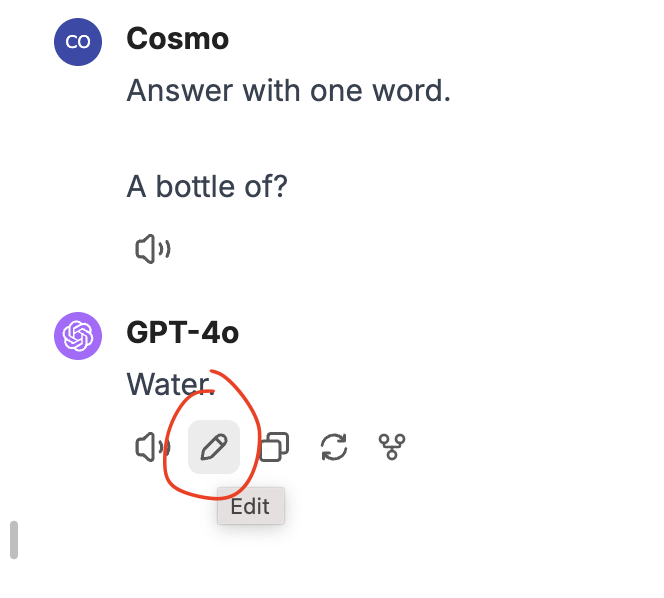Hit the circular arrows icon
This screenshot has width=664, height=598.
point(334,447)
